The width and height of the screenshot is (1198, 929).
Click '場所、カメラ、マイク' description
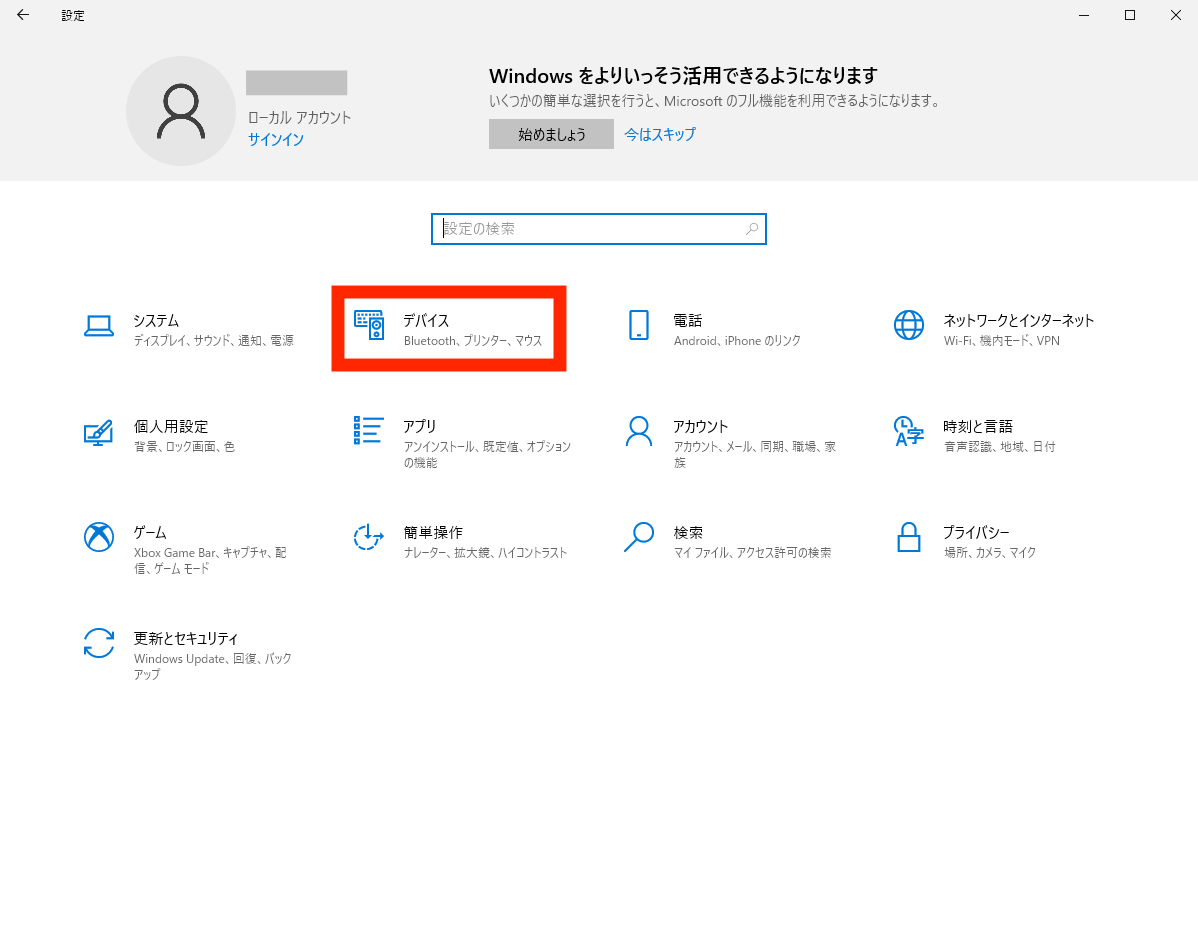coord(989,552)
